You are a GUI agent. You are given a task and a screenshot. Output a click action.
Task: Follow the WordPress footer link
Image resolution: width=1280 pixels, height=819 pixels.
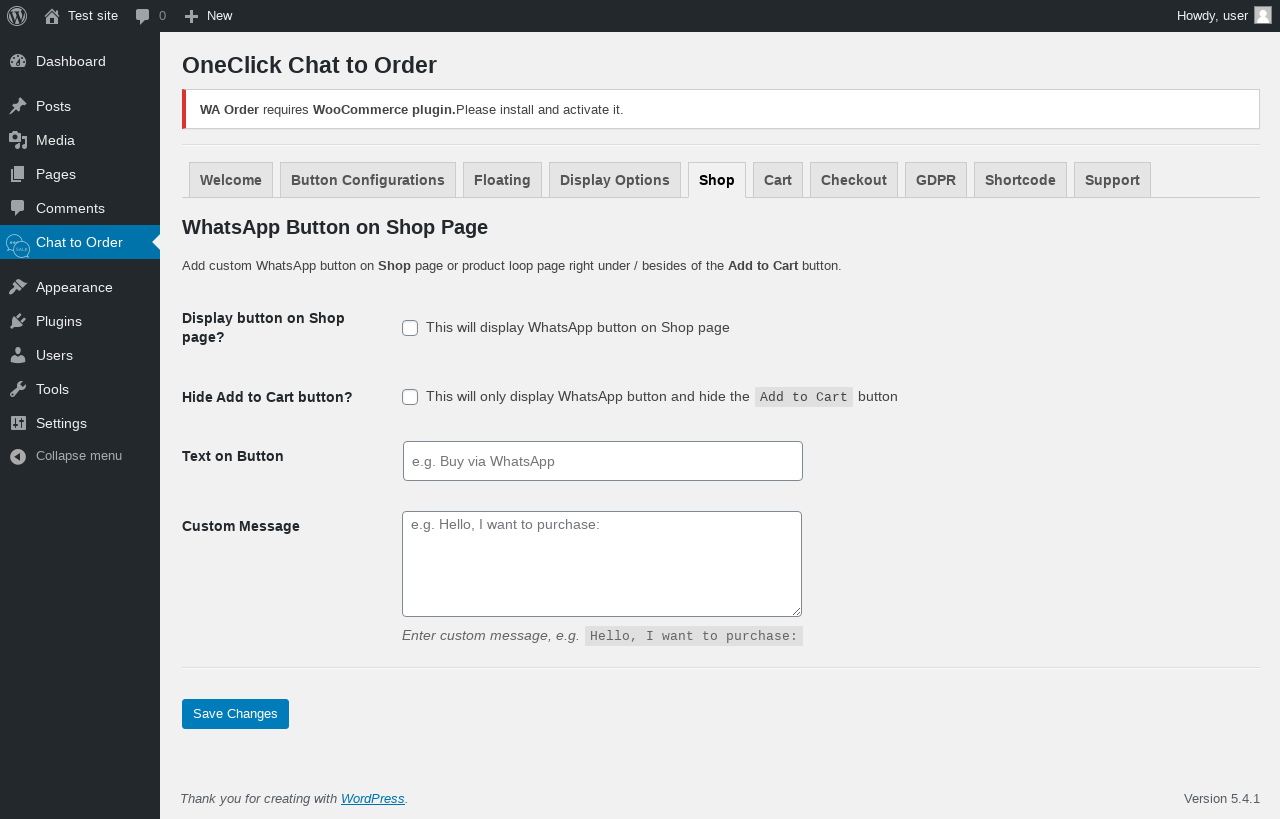pyautogui.click(x=373, y=799)
